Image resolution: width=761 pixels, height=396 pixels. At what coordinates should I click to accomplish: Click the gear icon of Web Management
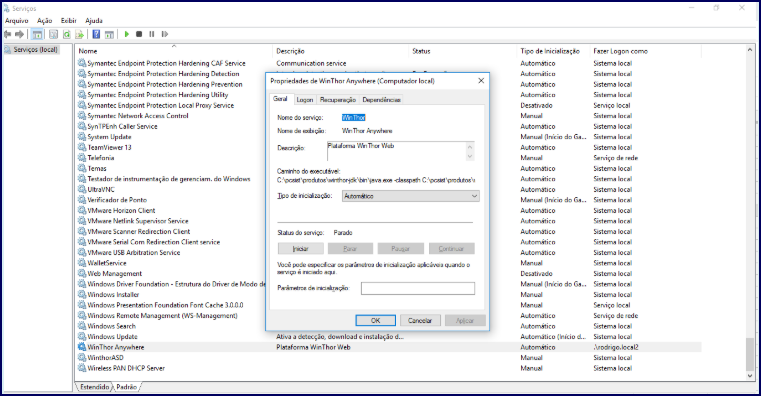tap(82, 273)
